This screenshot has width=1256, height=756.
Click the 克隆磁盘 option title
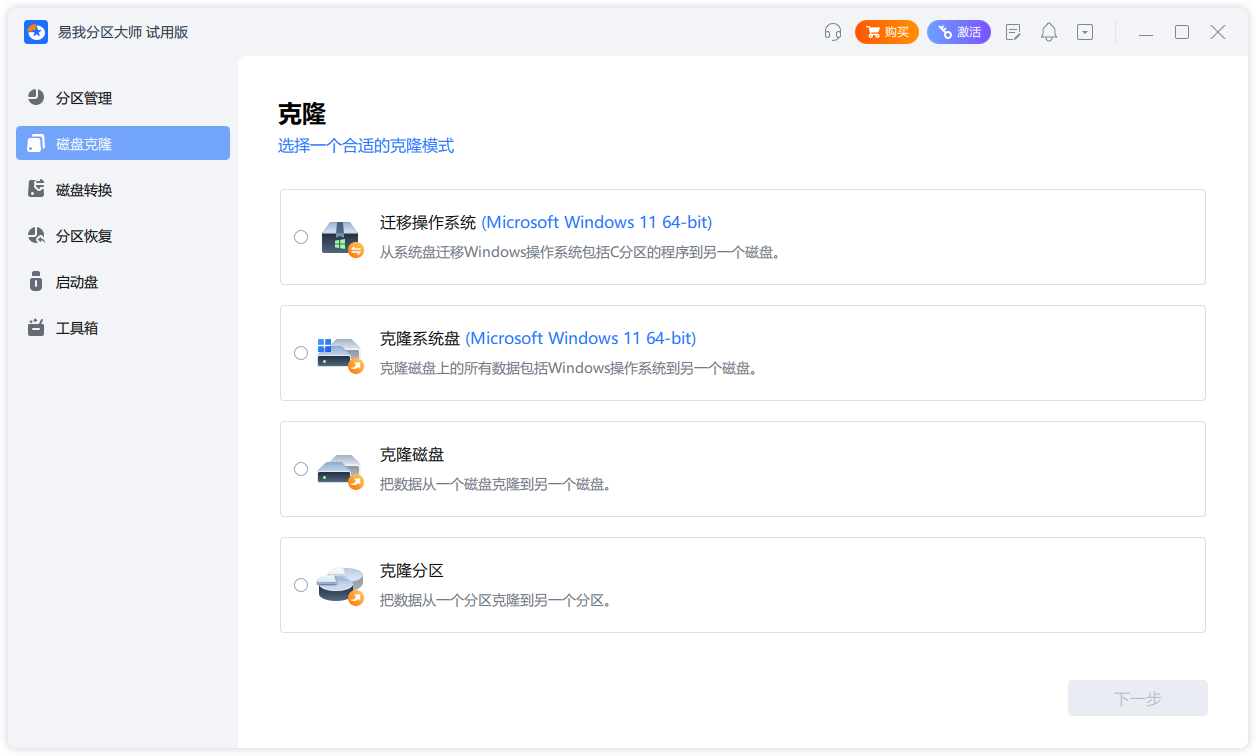point(412,454)
